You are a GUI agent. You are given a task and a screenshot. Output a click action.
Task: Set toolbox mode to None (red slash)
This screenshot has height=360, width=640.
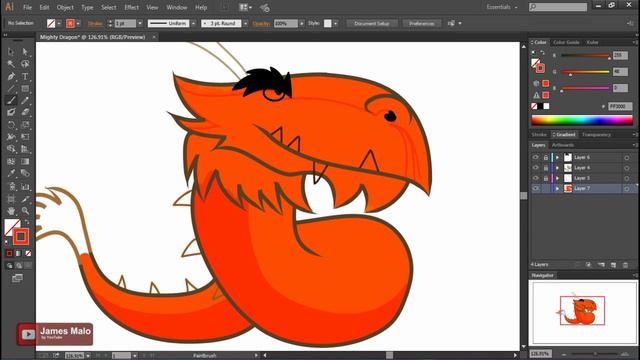28,253
